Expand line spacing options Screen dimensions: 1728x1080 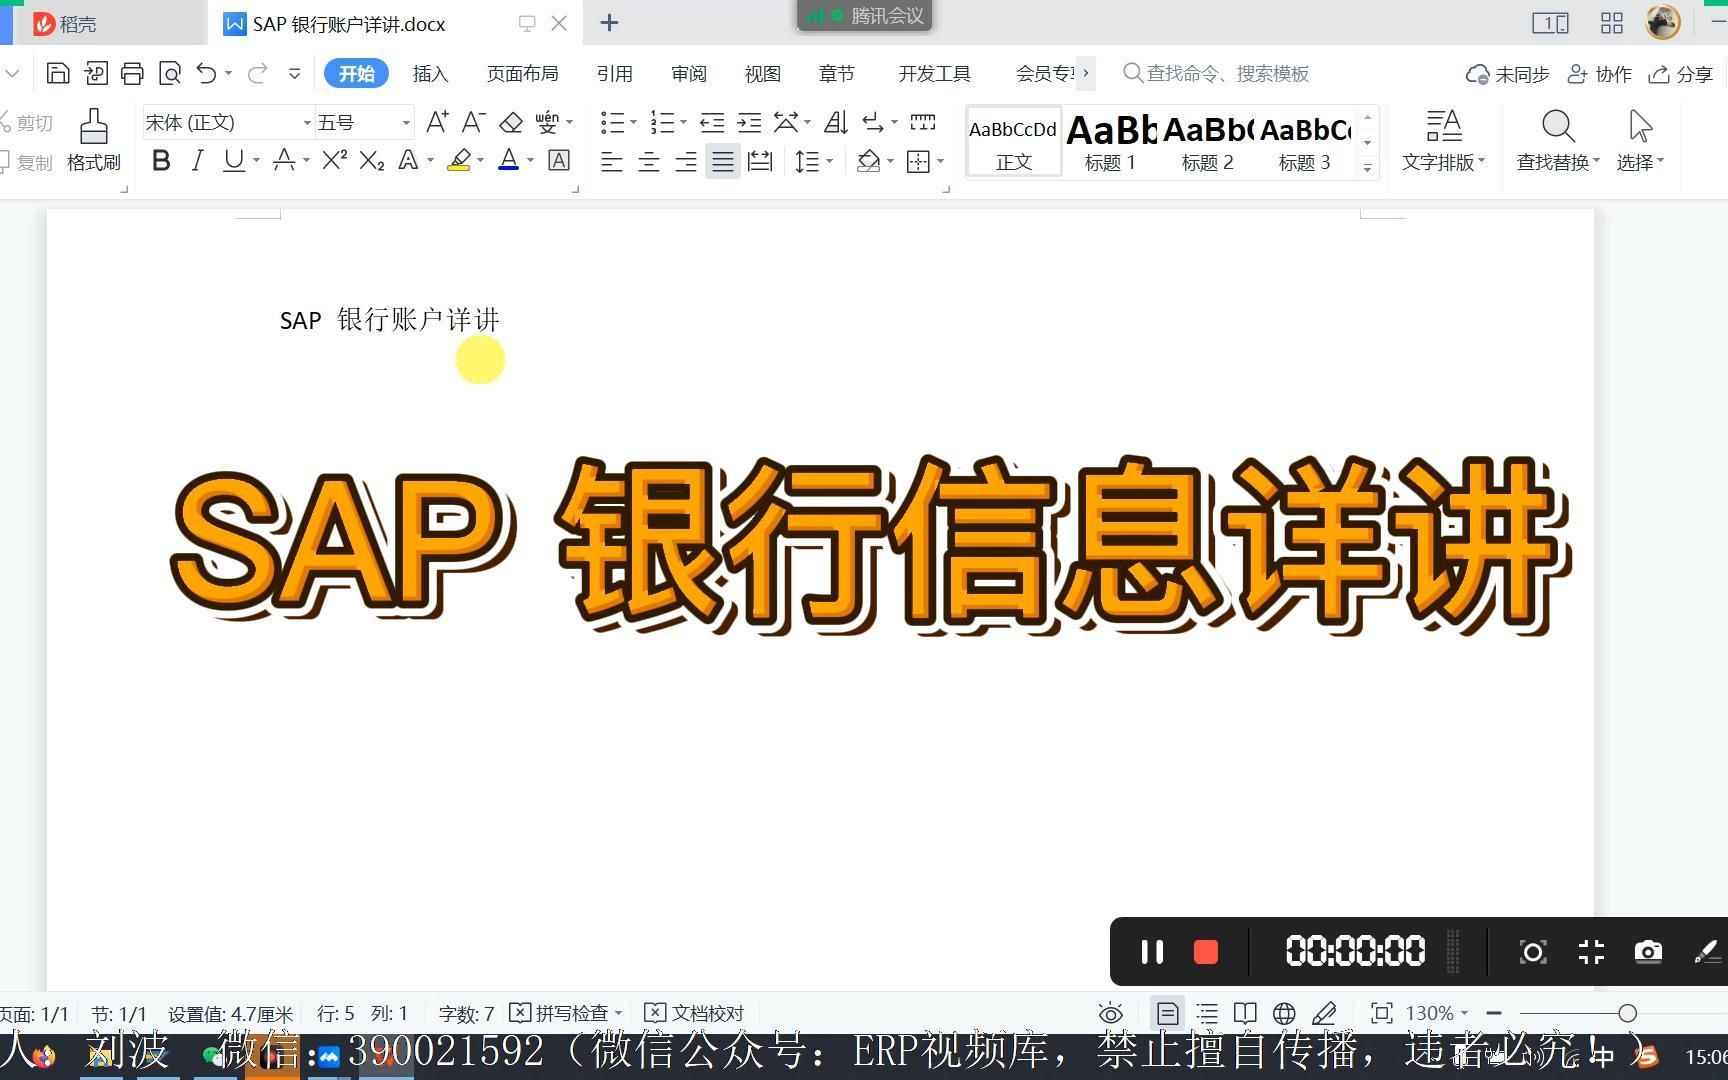click(830, 161)
